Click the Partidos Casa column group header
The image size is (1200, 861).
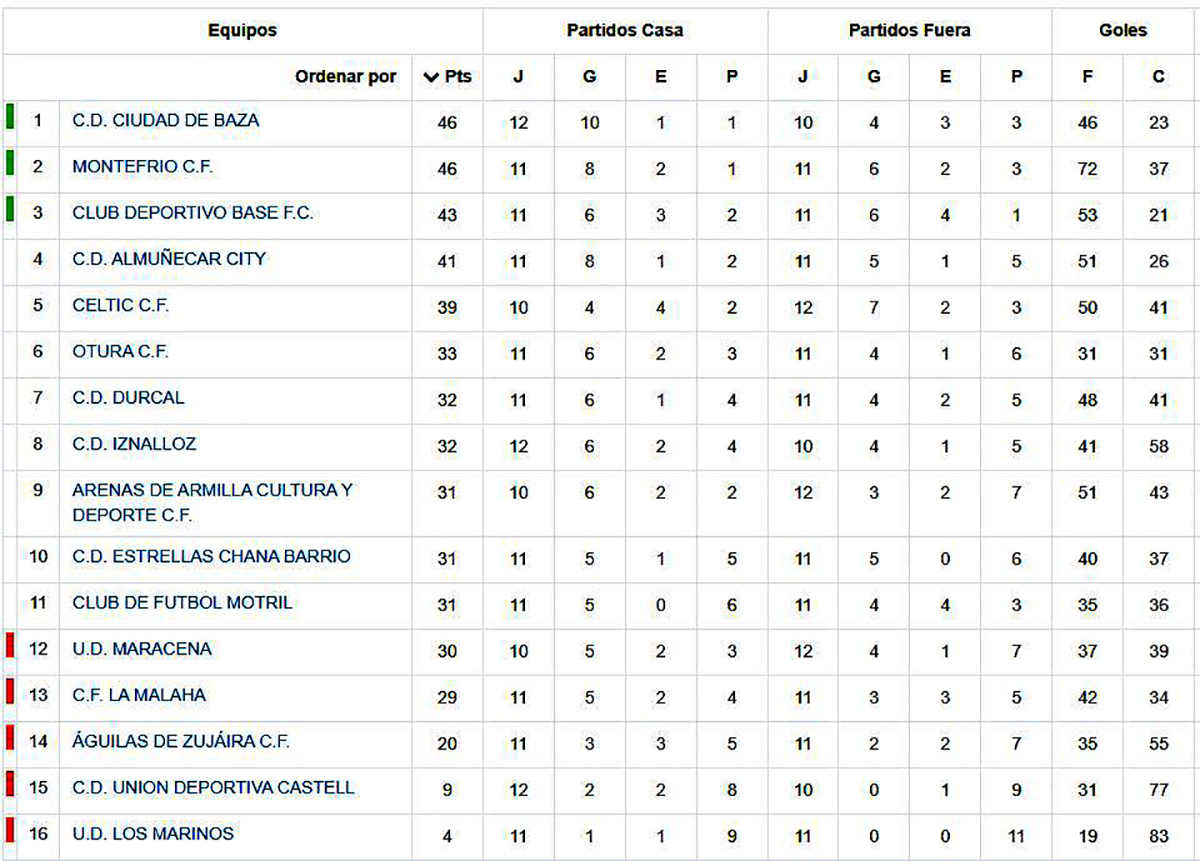pyautogui.click(x=625, y=30)
